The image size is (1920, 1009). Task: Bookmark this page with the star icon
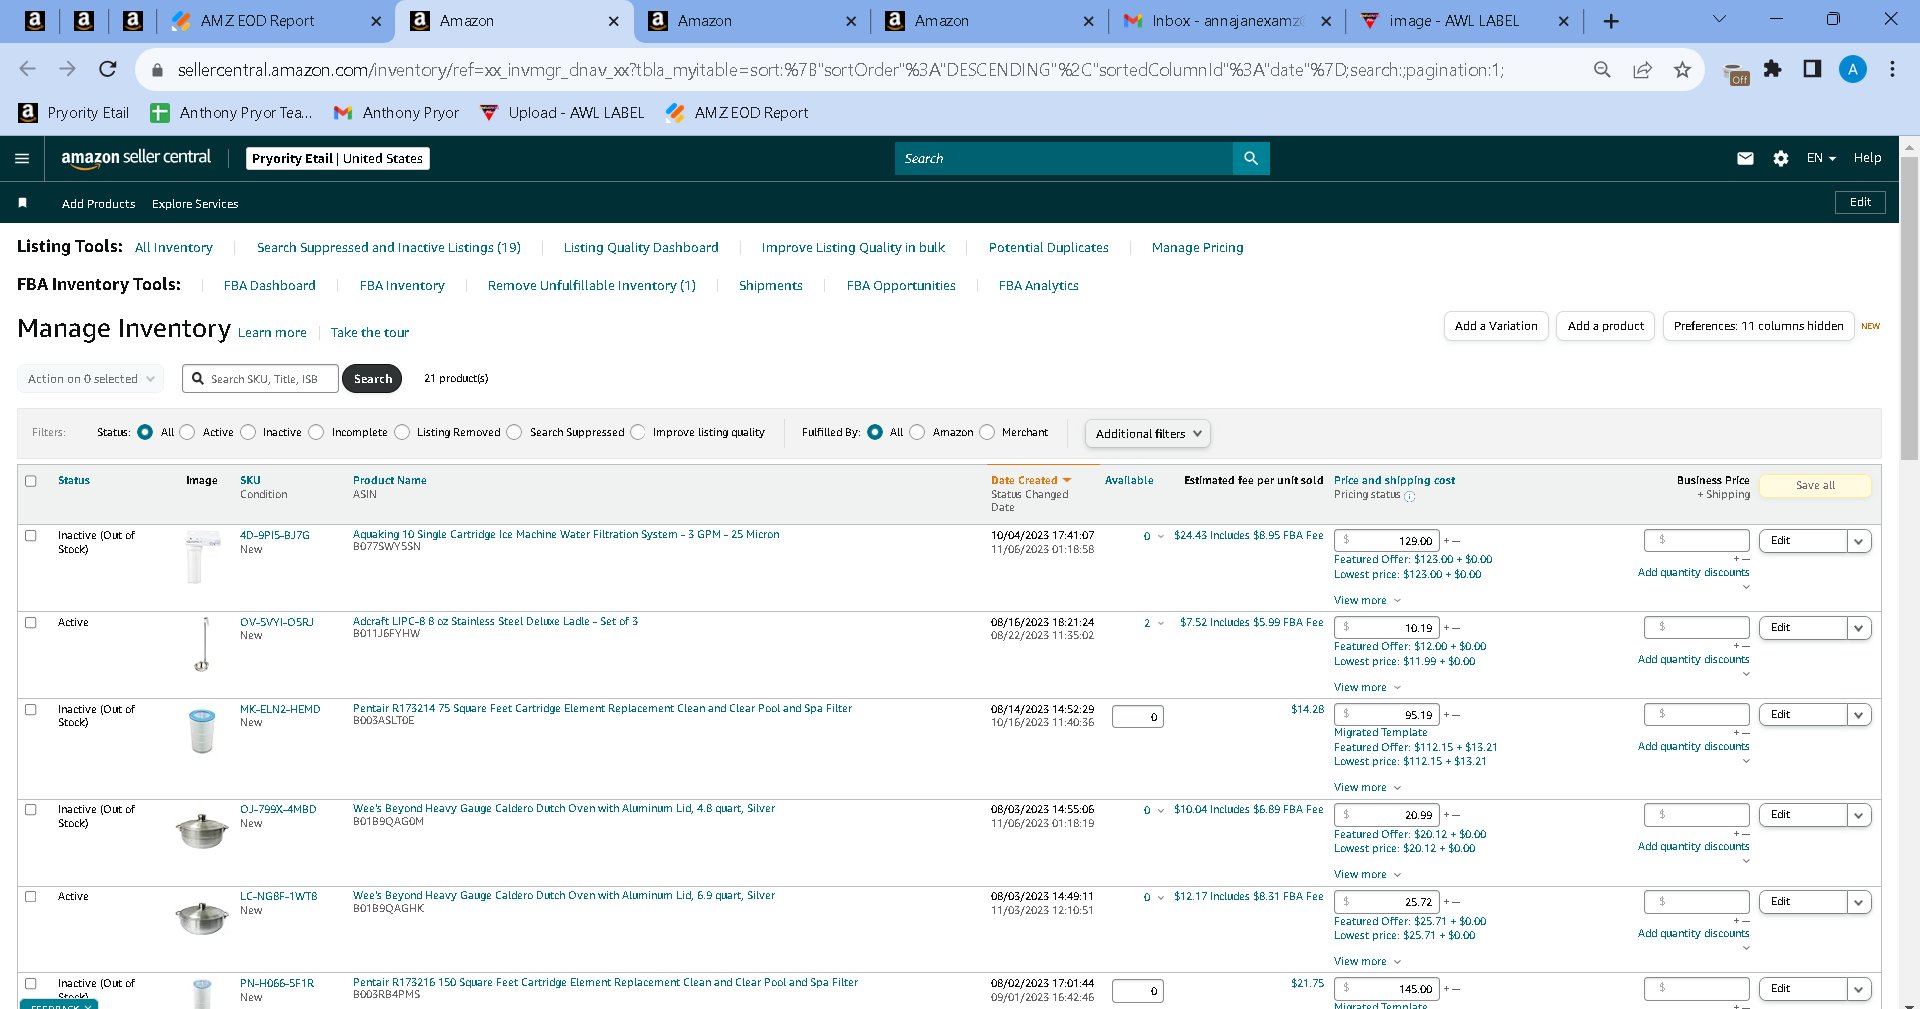[1682, 69]
